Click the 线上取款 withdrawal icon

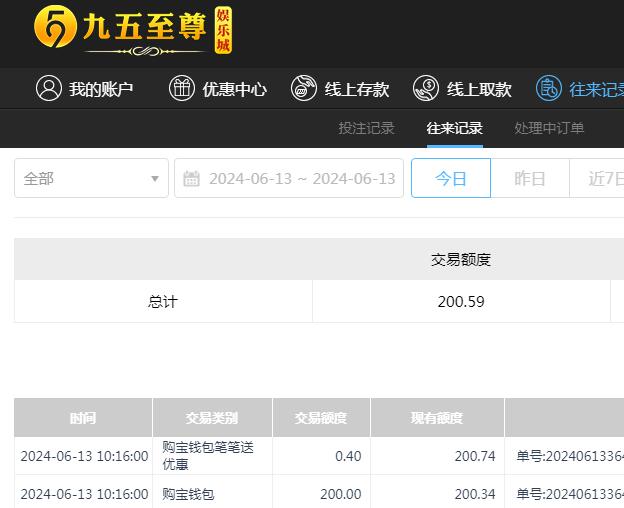click(x=426, y=88)
